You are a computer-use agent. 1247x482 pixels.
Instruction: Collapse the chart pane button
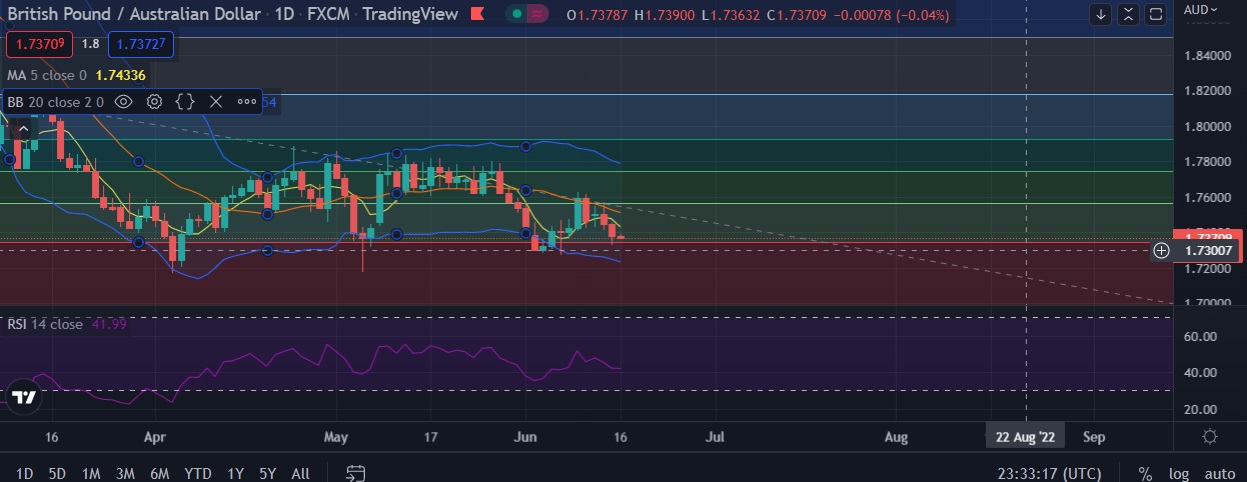click(1129, 14)
